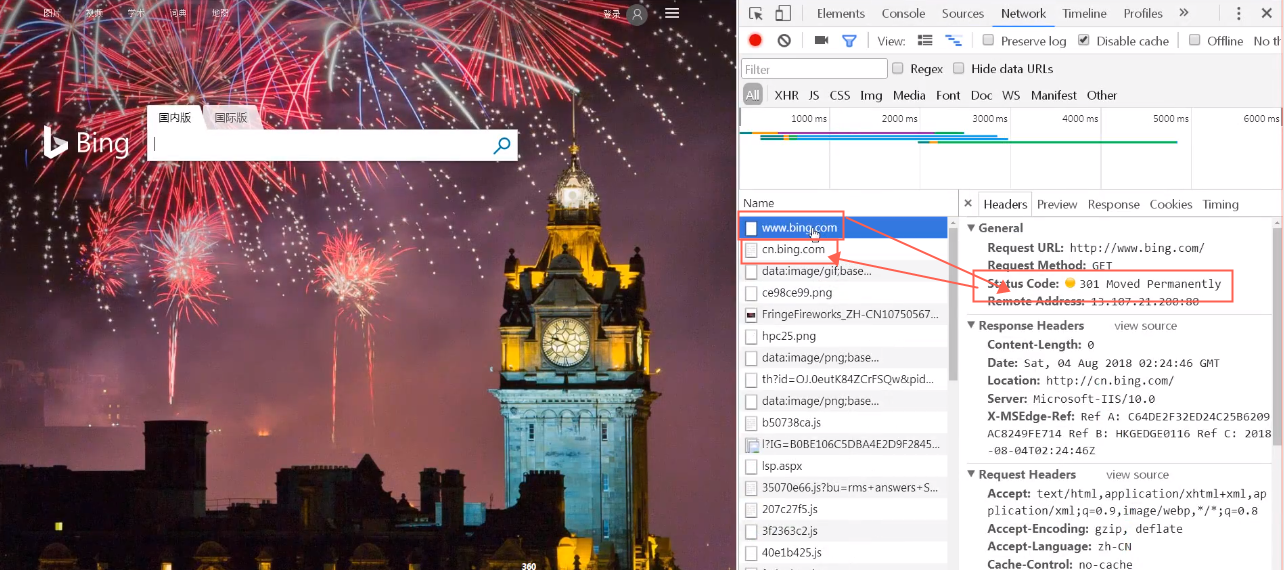
Task: Filter requests by Media
Action: click(x=909, y=95)
